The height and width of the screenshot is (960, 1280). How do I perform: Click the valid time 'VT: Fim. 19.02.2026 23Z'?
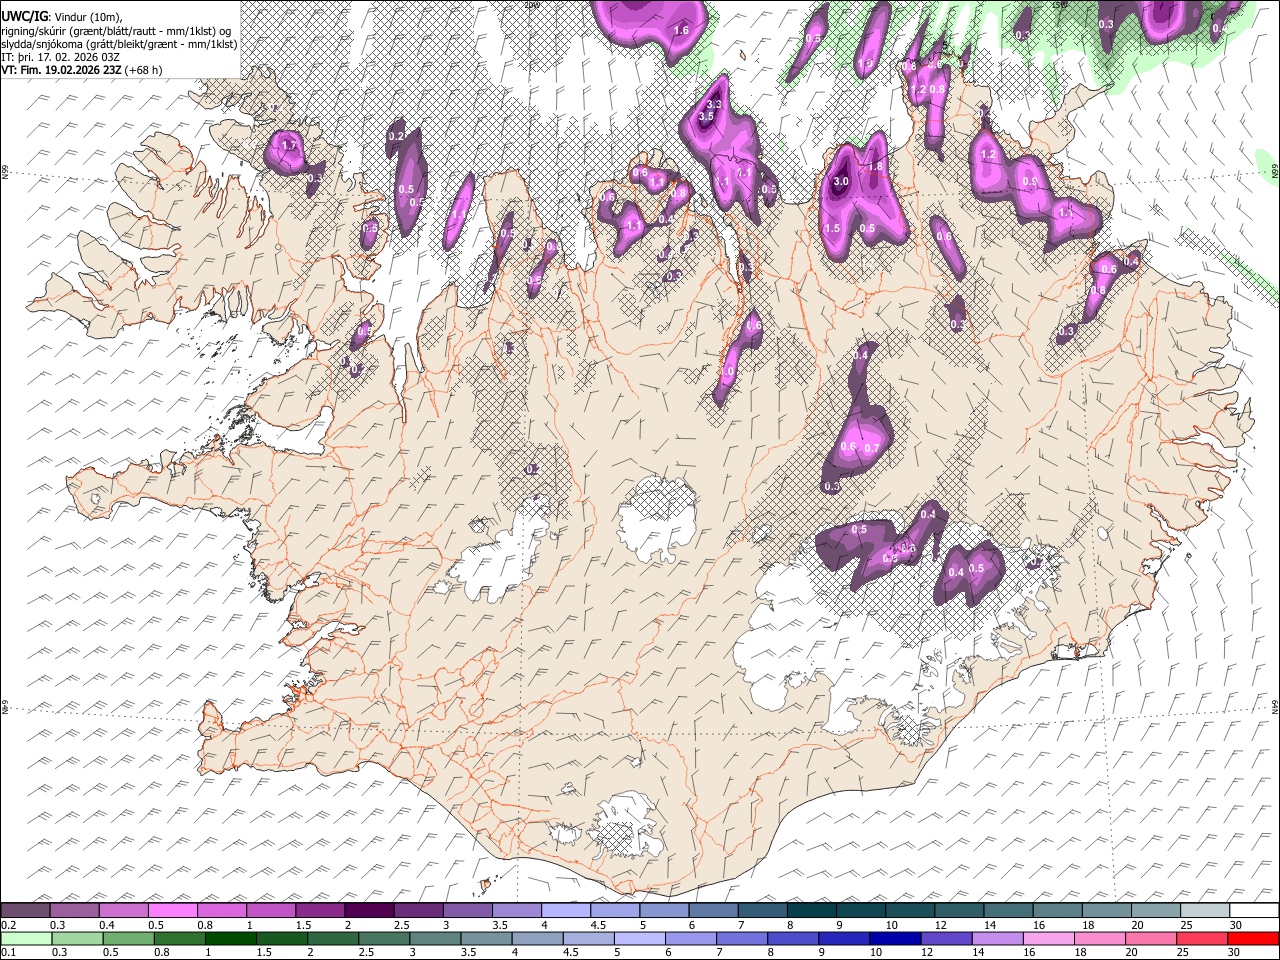tap(61, 70)
